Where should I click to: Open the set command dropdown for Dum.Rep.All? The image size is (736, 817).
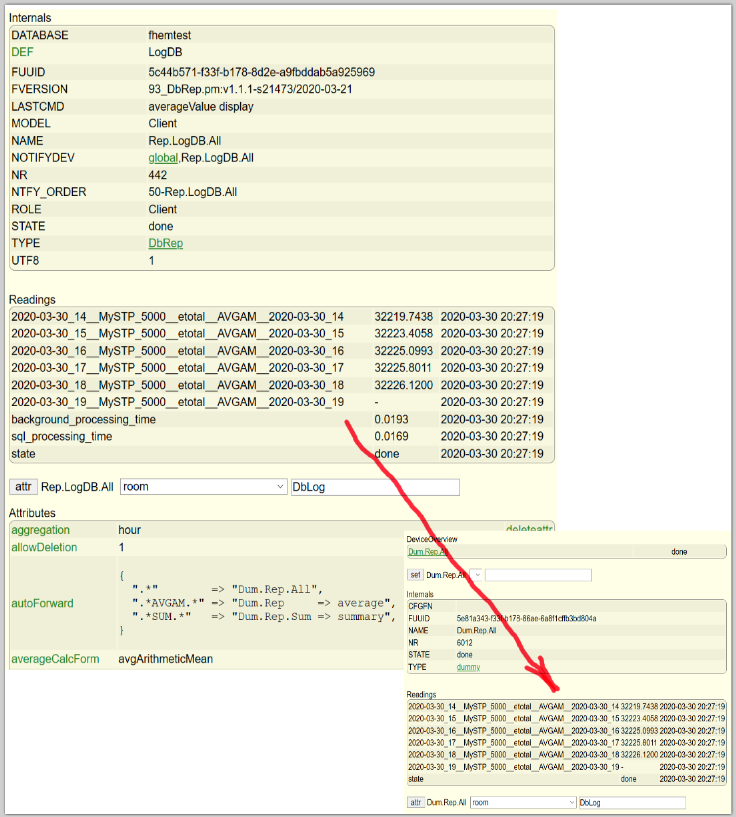point(476,575)
